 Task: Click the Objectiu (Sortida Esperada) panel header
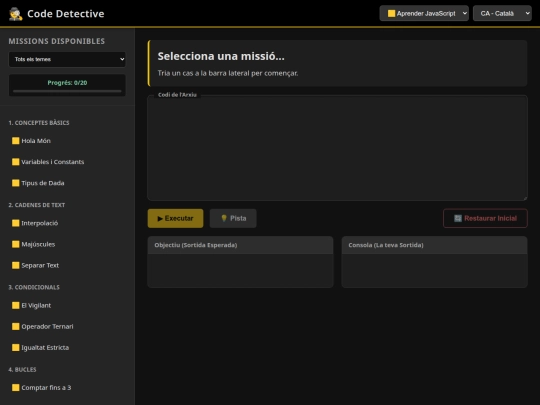coord(240,245)
